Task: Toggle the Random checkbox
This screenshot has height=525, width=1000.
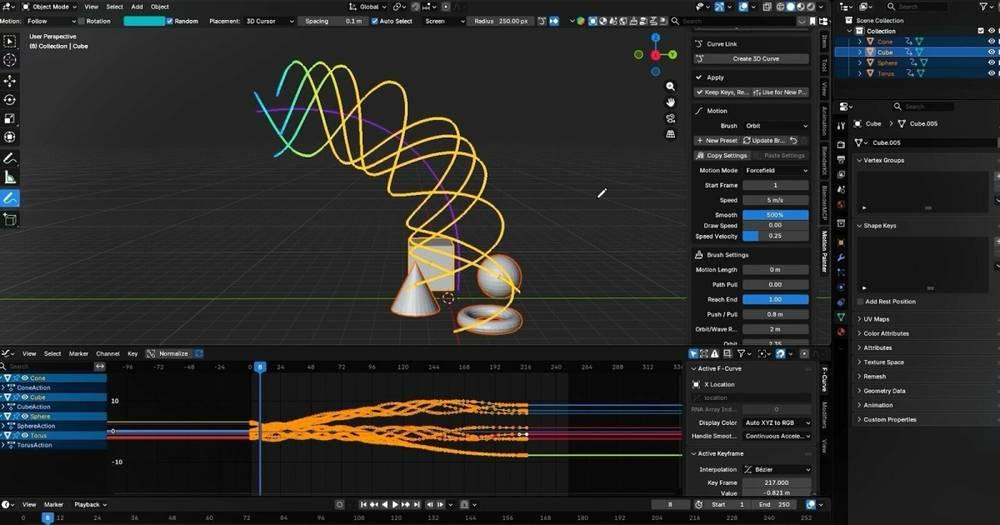Action: pyautogui.click(x=170, y=21)
